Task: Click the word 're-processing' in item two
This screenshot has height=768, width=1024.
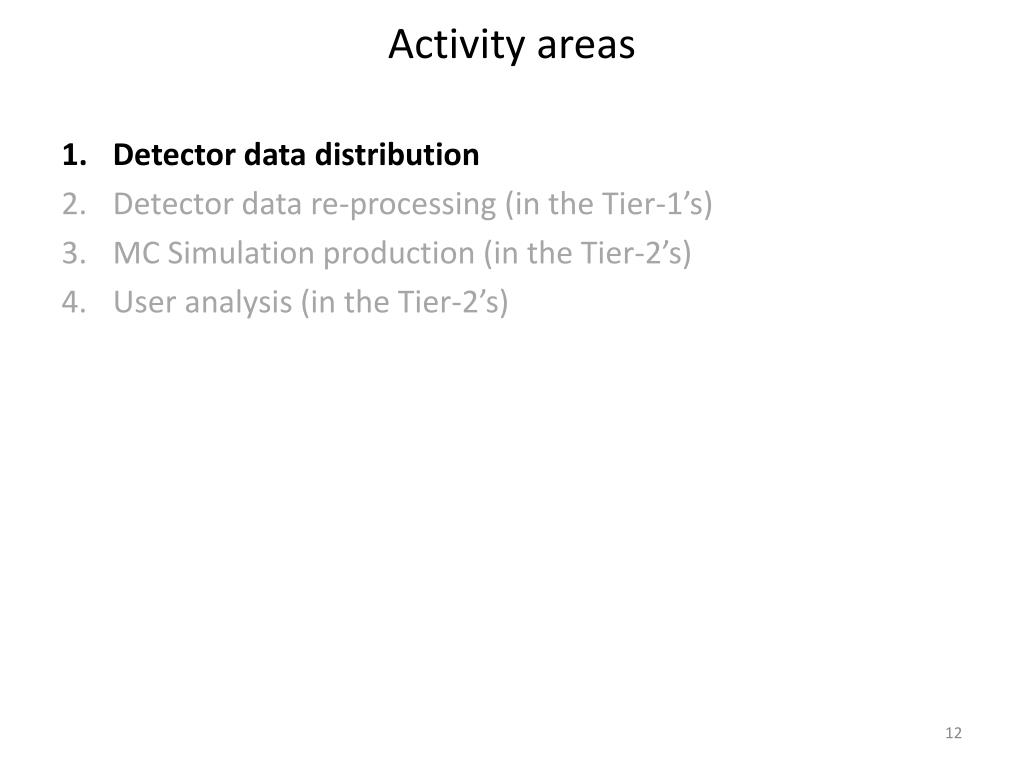Action: (x=403, y=206)
